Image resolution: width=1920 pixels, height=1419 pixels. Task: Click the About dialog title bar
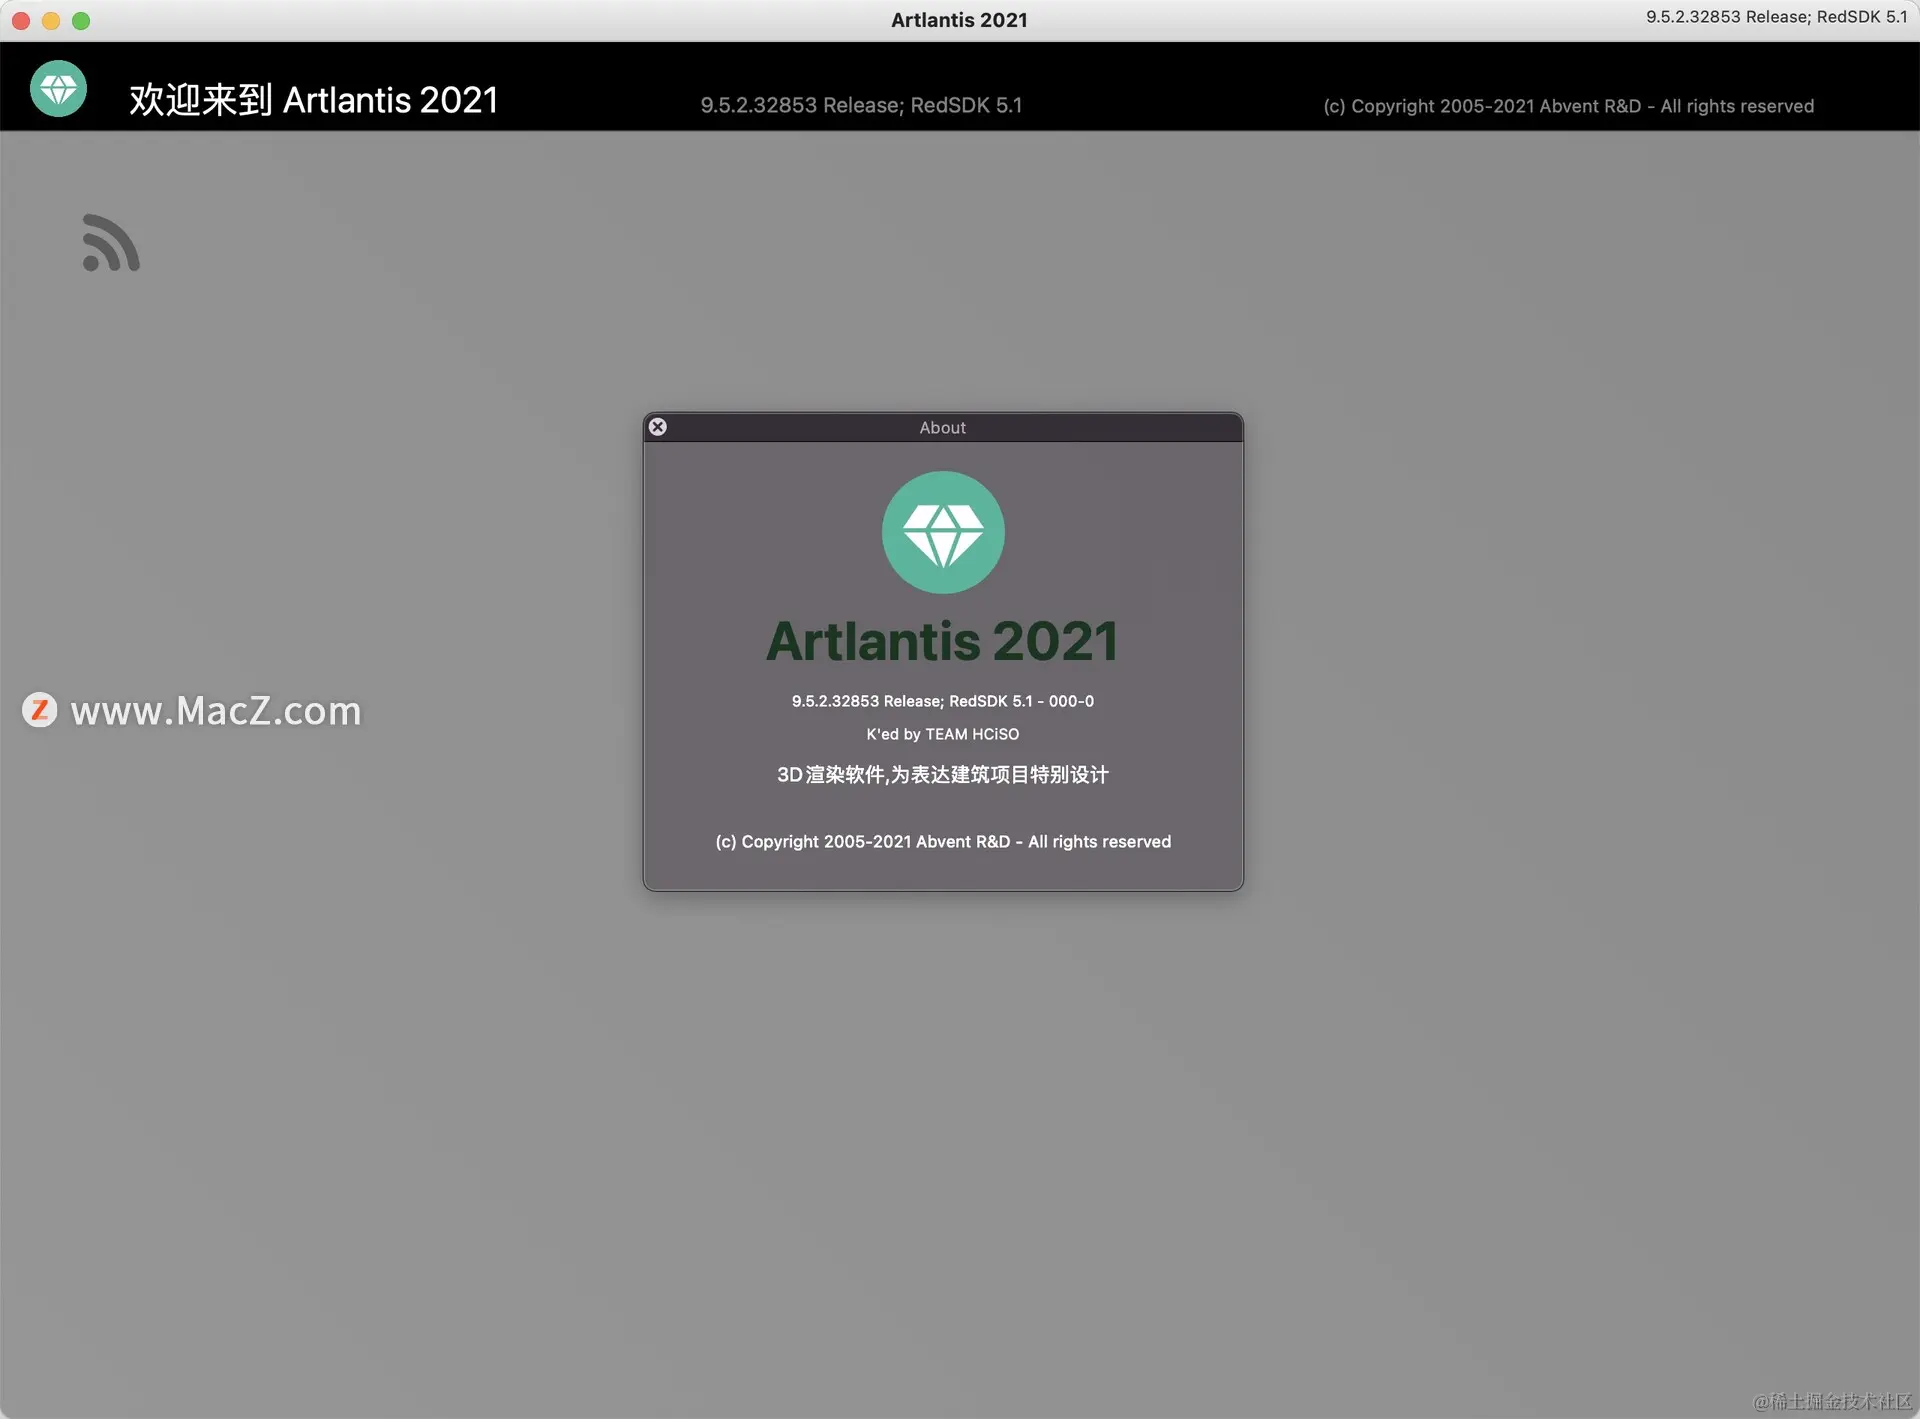click(942, 427)
